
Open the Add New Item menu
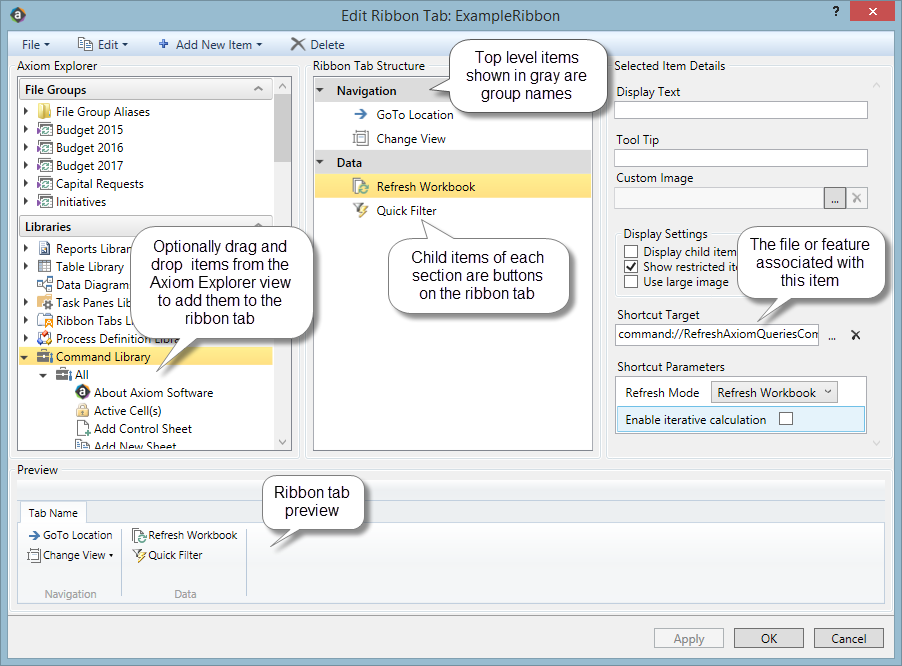(211, 44)
